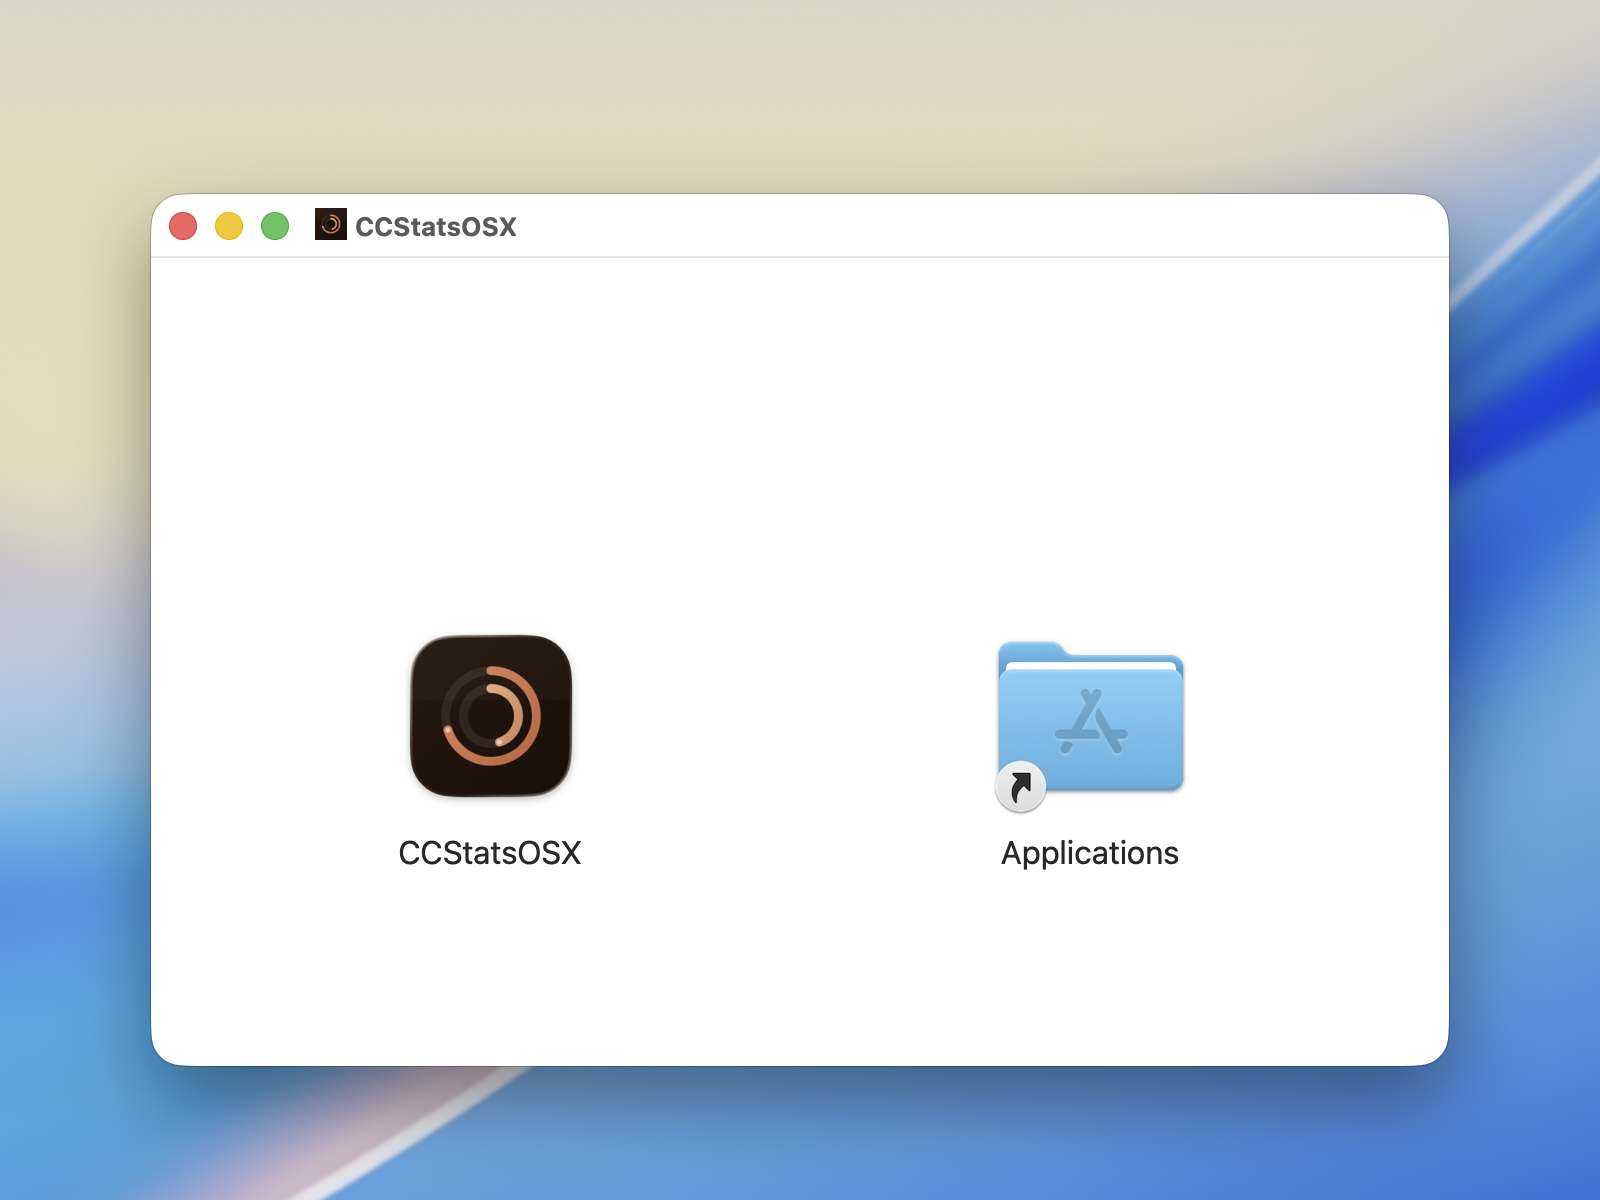Close the CCStatsOSX window with red button
1600x1200 pixels.
point(183,226)
